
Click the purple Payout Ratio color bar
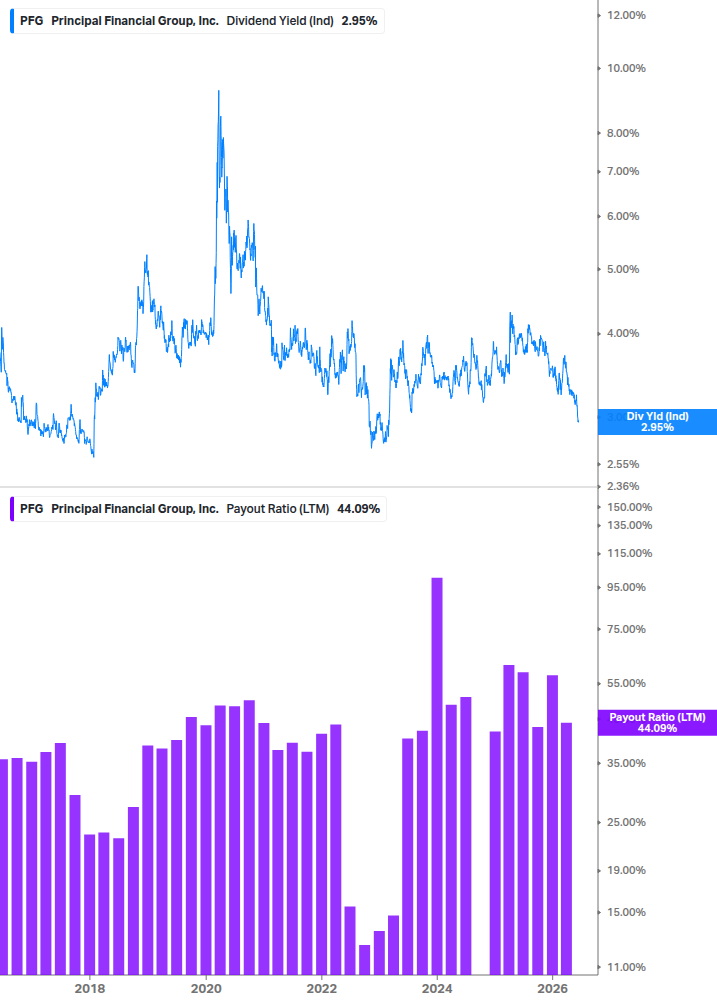click(12, 509)
